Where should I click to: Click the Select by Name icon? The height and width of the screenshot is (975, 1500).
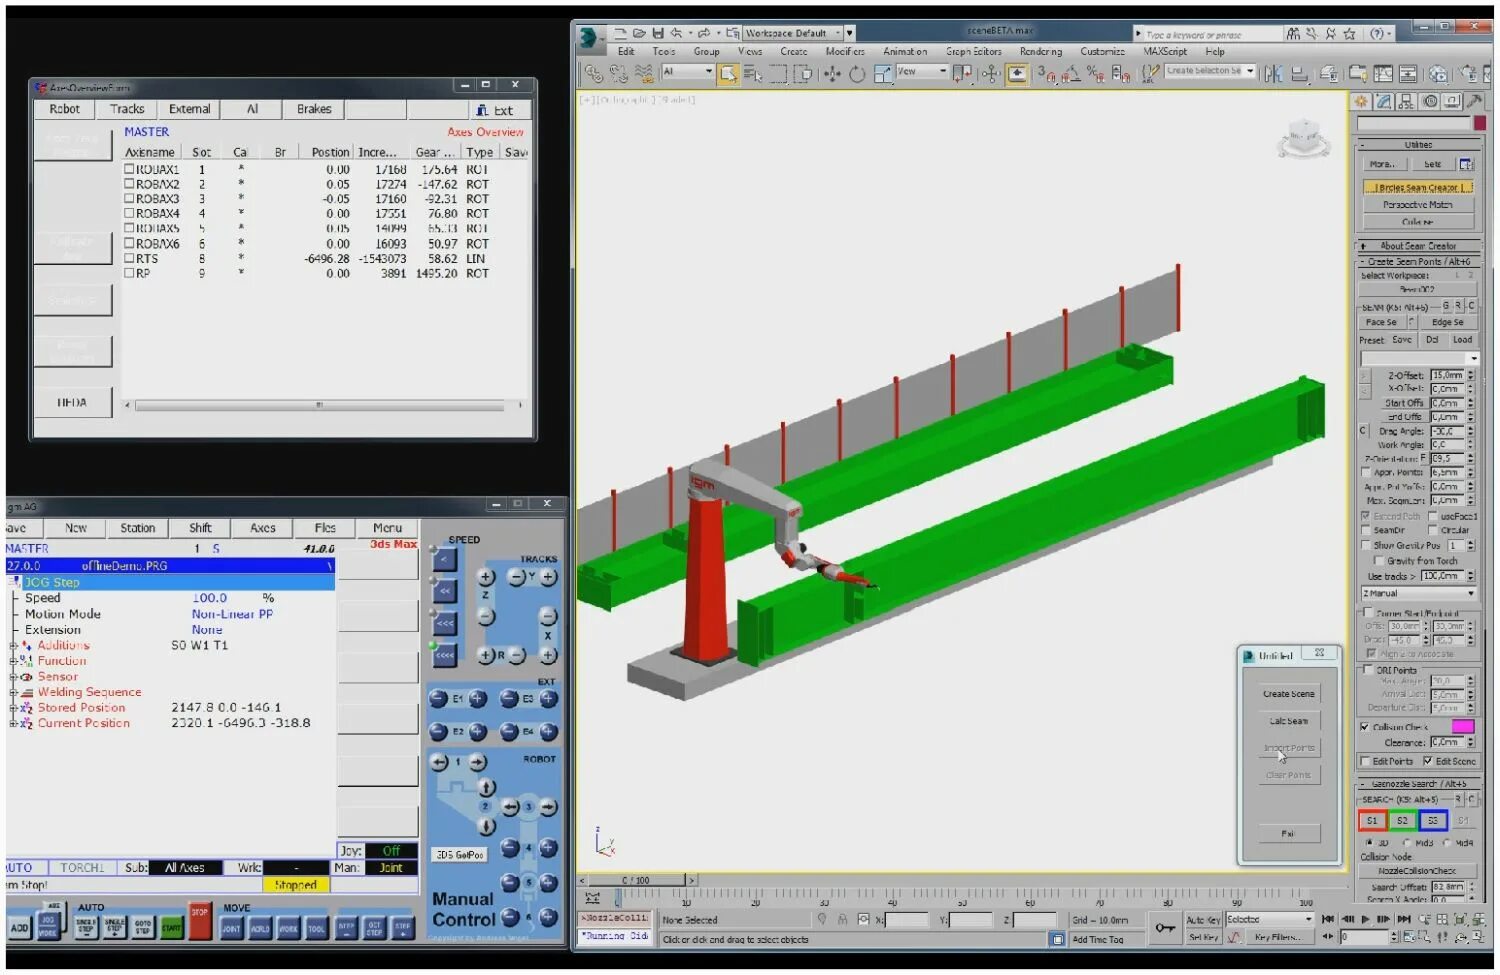[753, 73]
